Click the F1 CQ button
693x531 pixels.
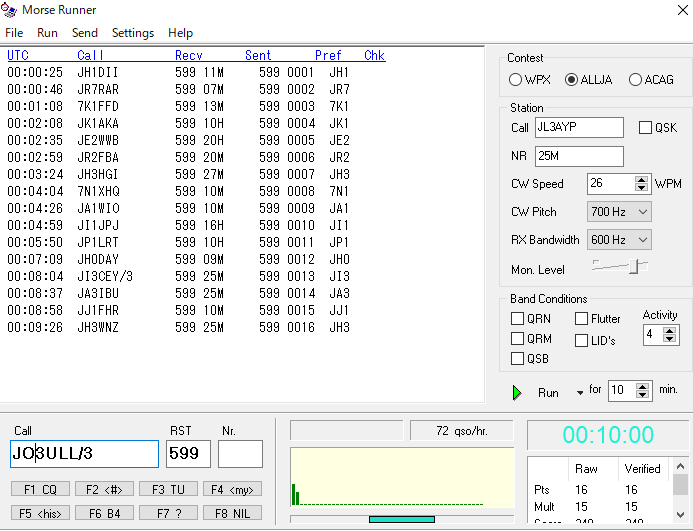[40, 489]
